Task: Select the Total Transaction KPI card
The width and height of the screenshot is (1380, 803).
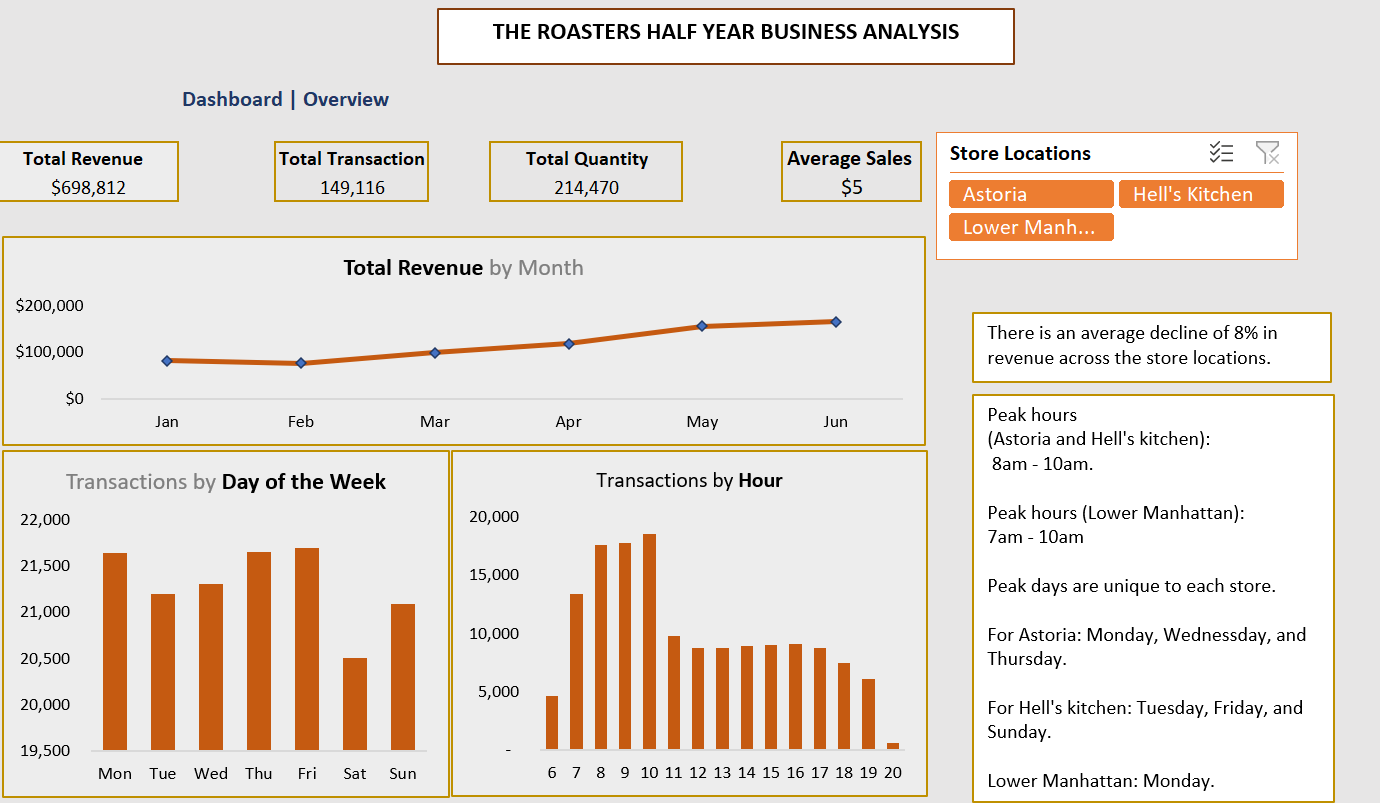Action: [x=352, y=172]
